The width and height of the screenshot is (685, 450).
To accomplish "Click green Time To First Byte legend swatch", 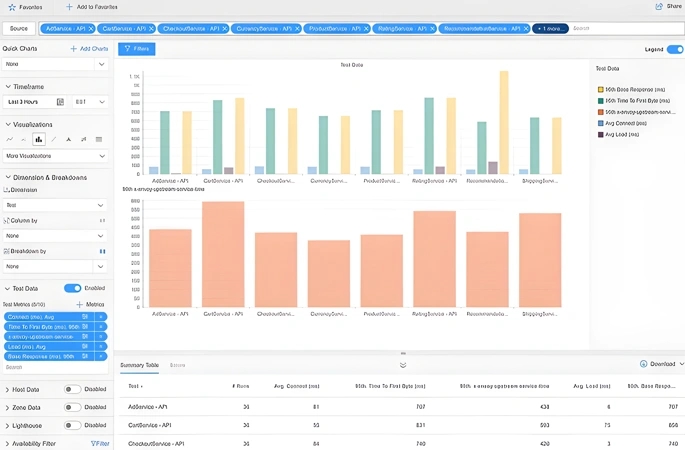I will click(x=601, y=101).
